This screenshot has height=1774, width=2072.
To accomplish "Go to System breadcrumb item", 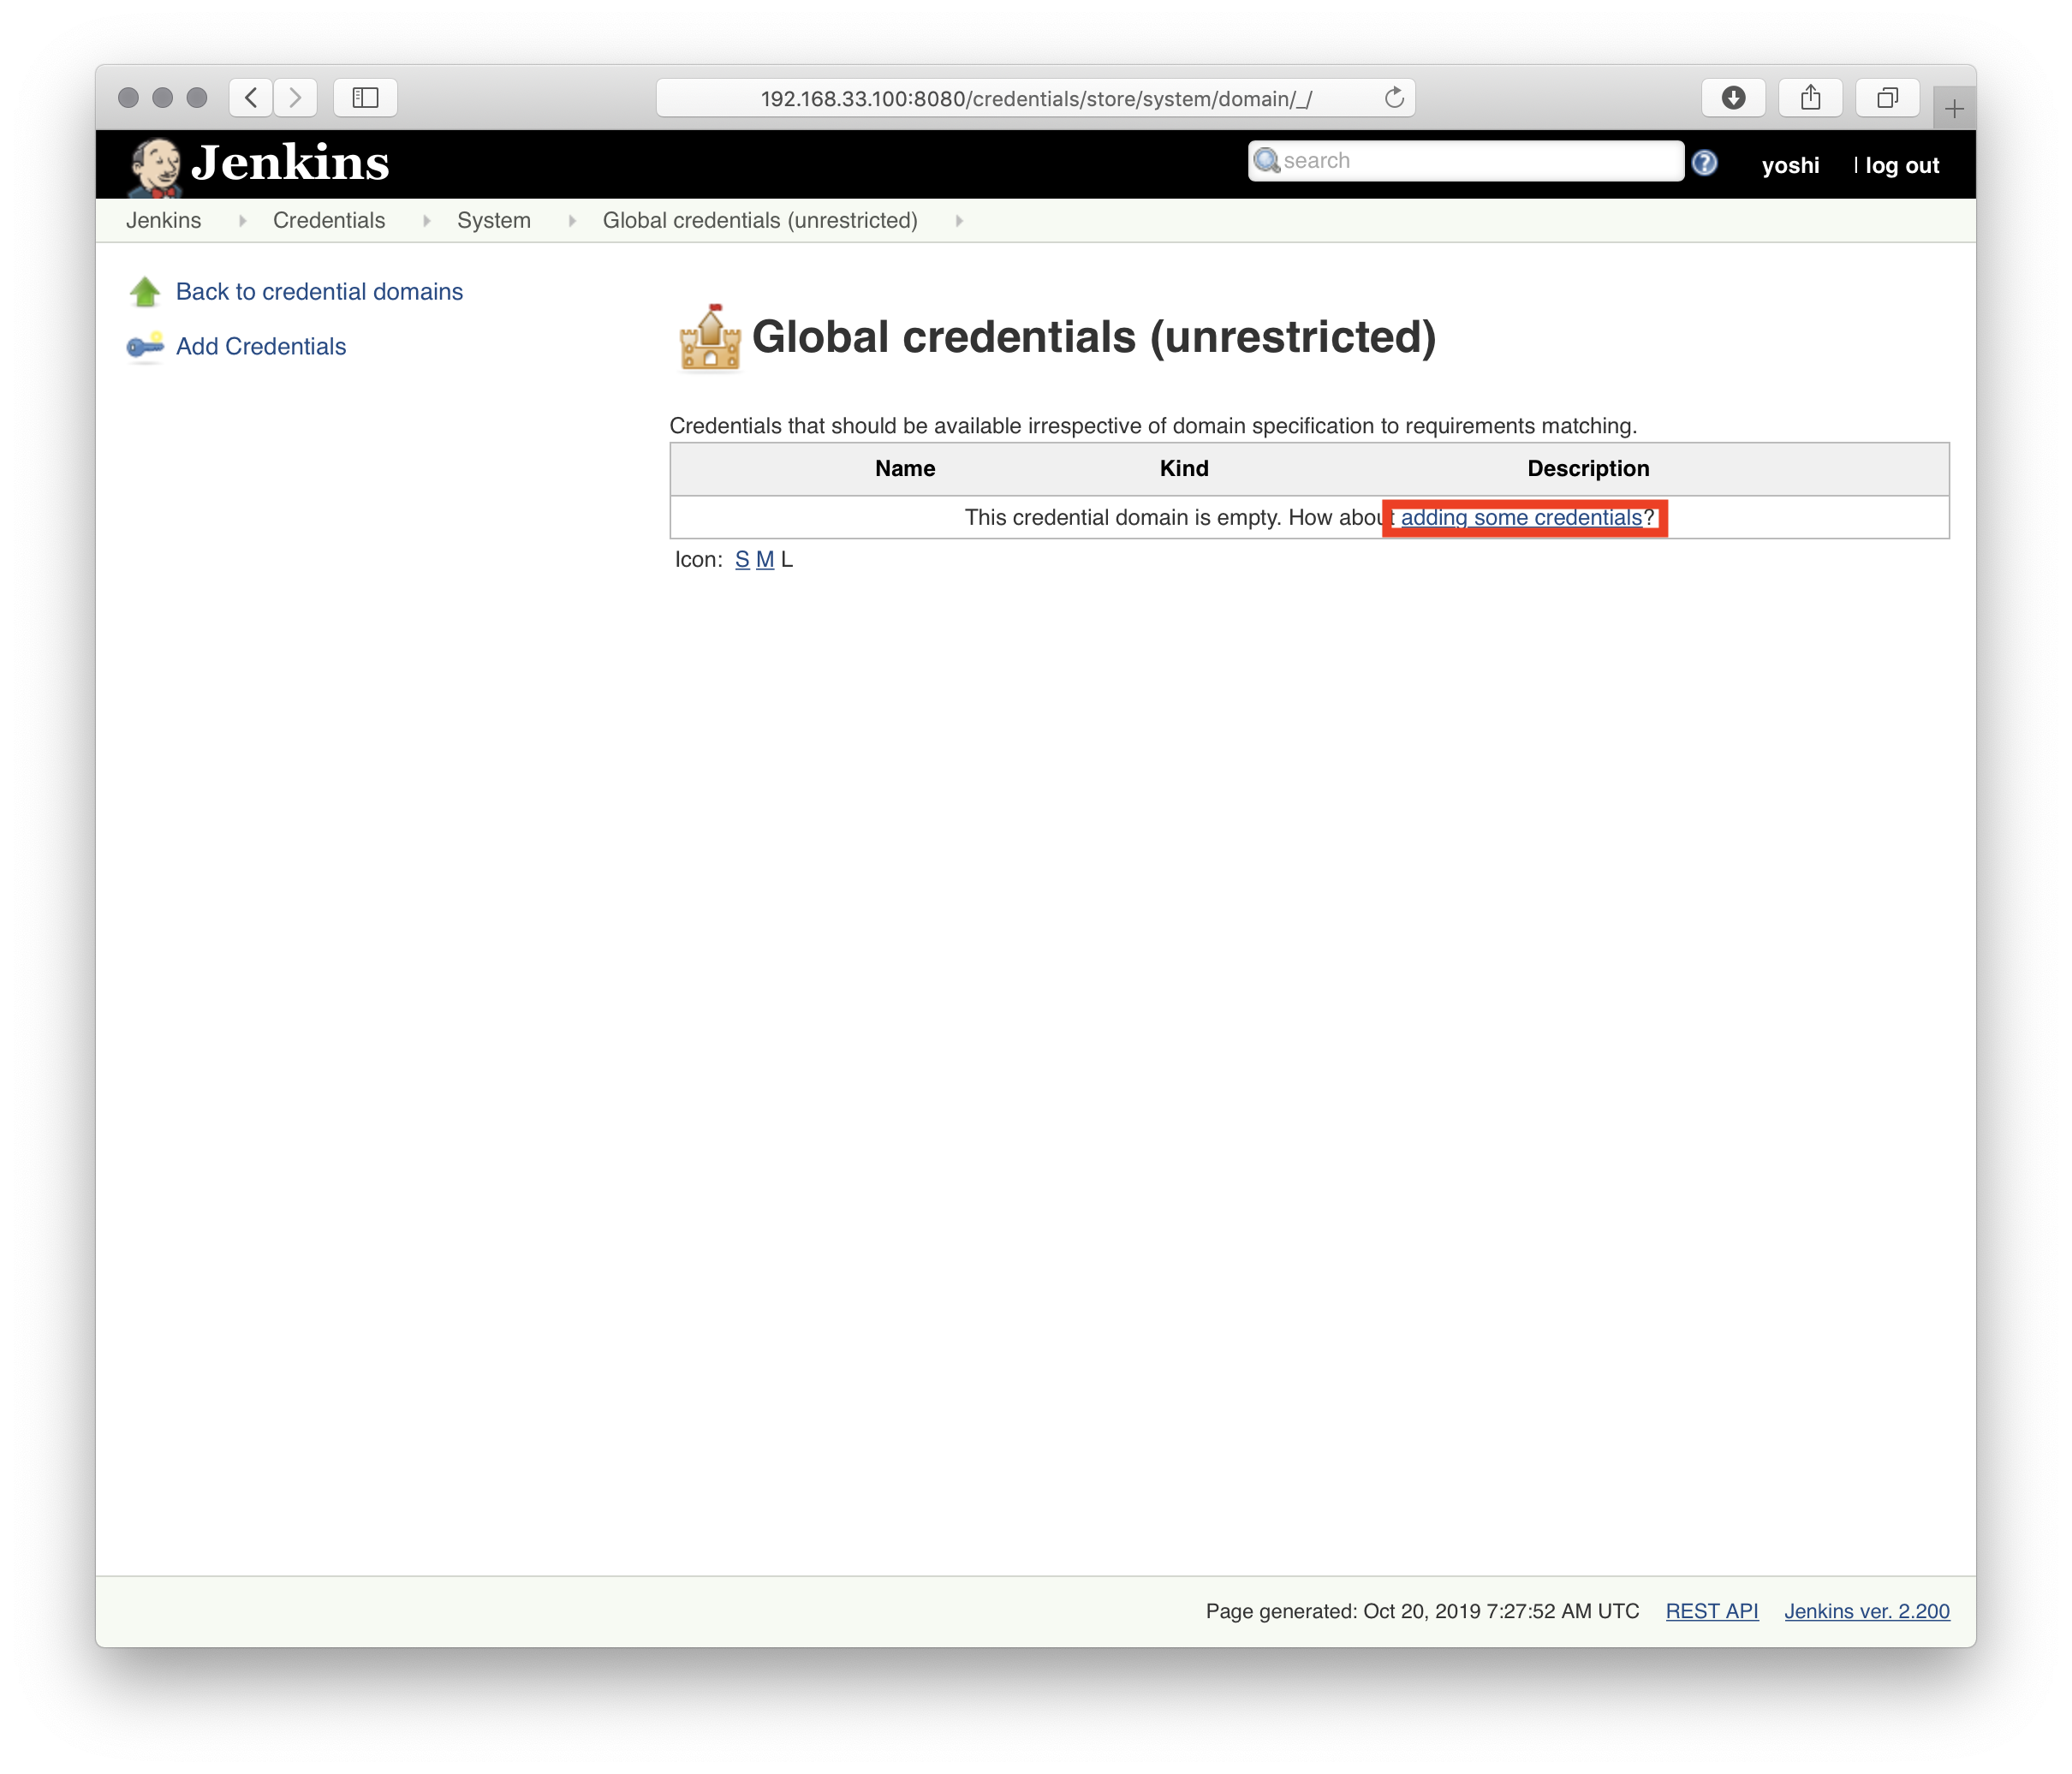I will [x=494, y=220].
